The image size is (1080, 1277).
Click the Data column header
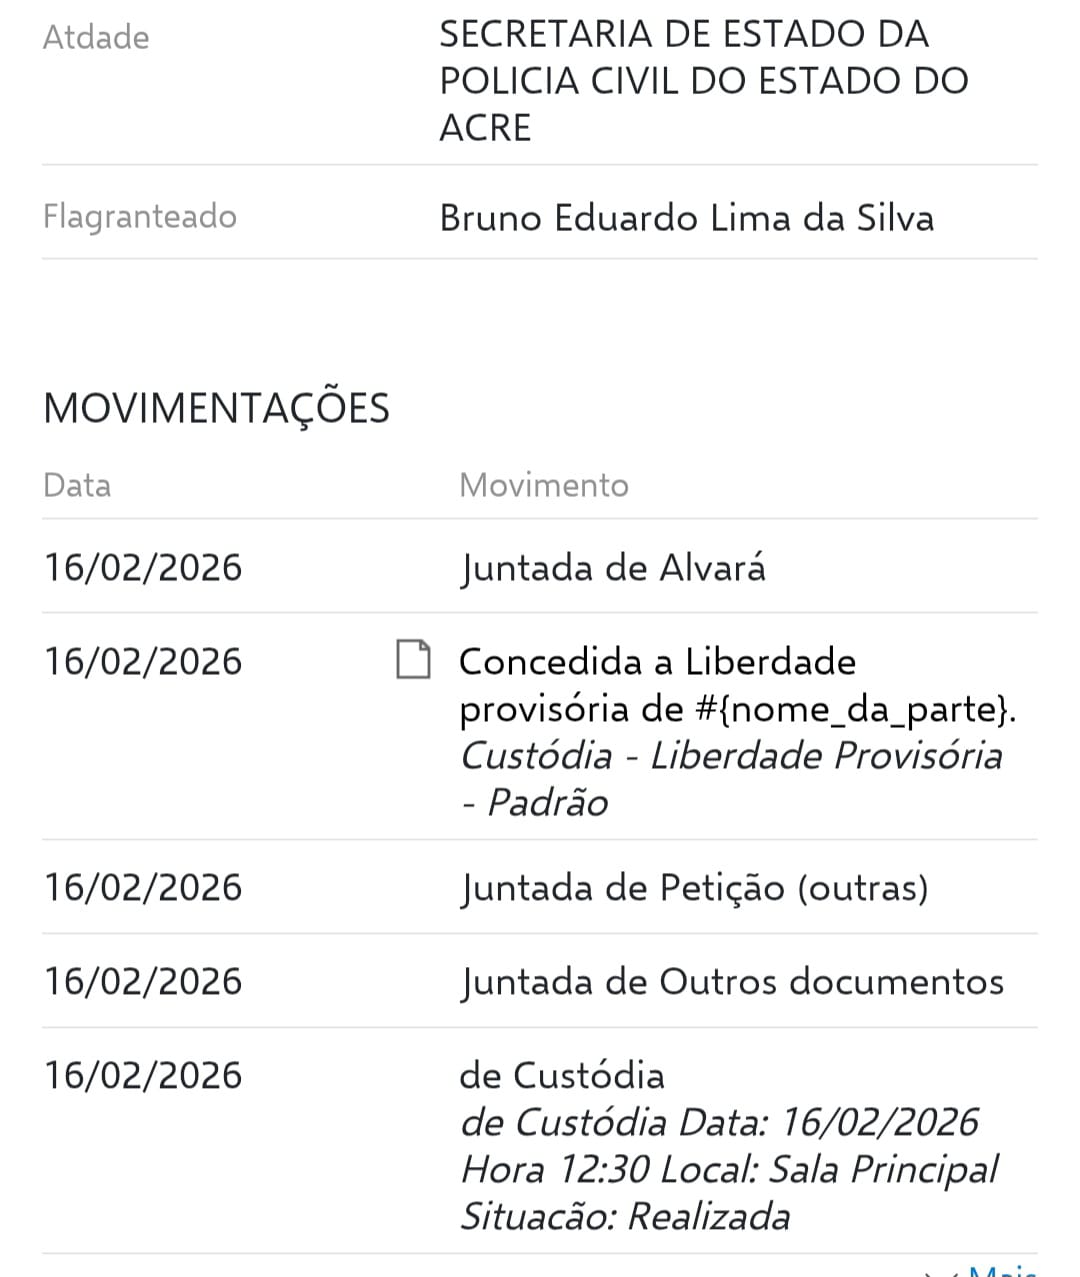click(x=77, y=485)
